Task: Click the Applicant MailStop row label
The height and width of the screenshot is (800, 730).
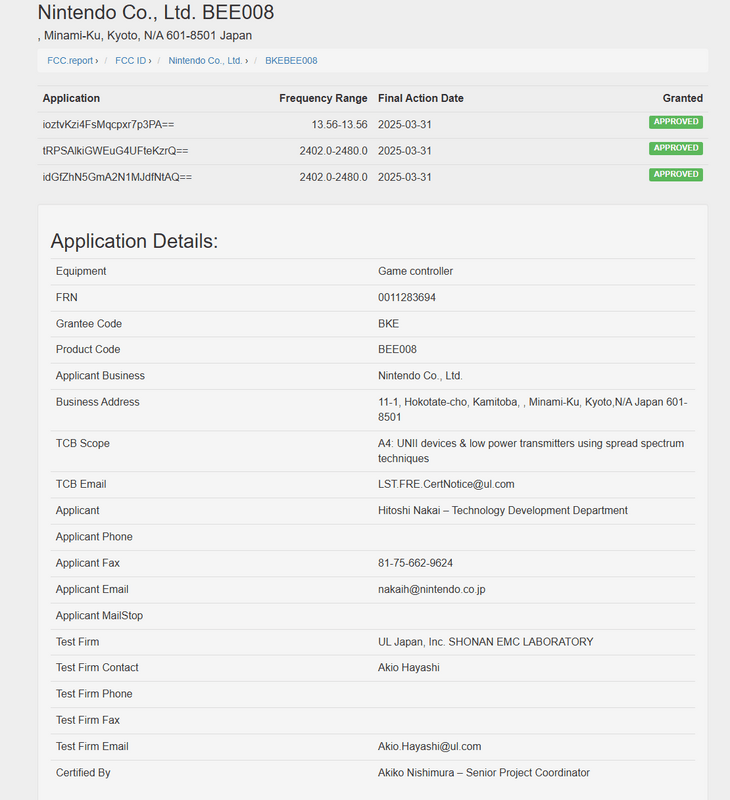Action: [99, 616]
